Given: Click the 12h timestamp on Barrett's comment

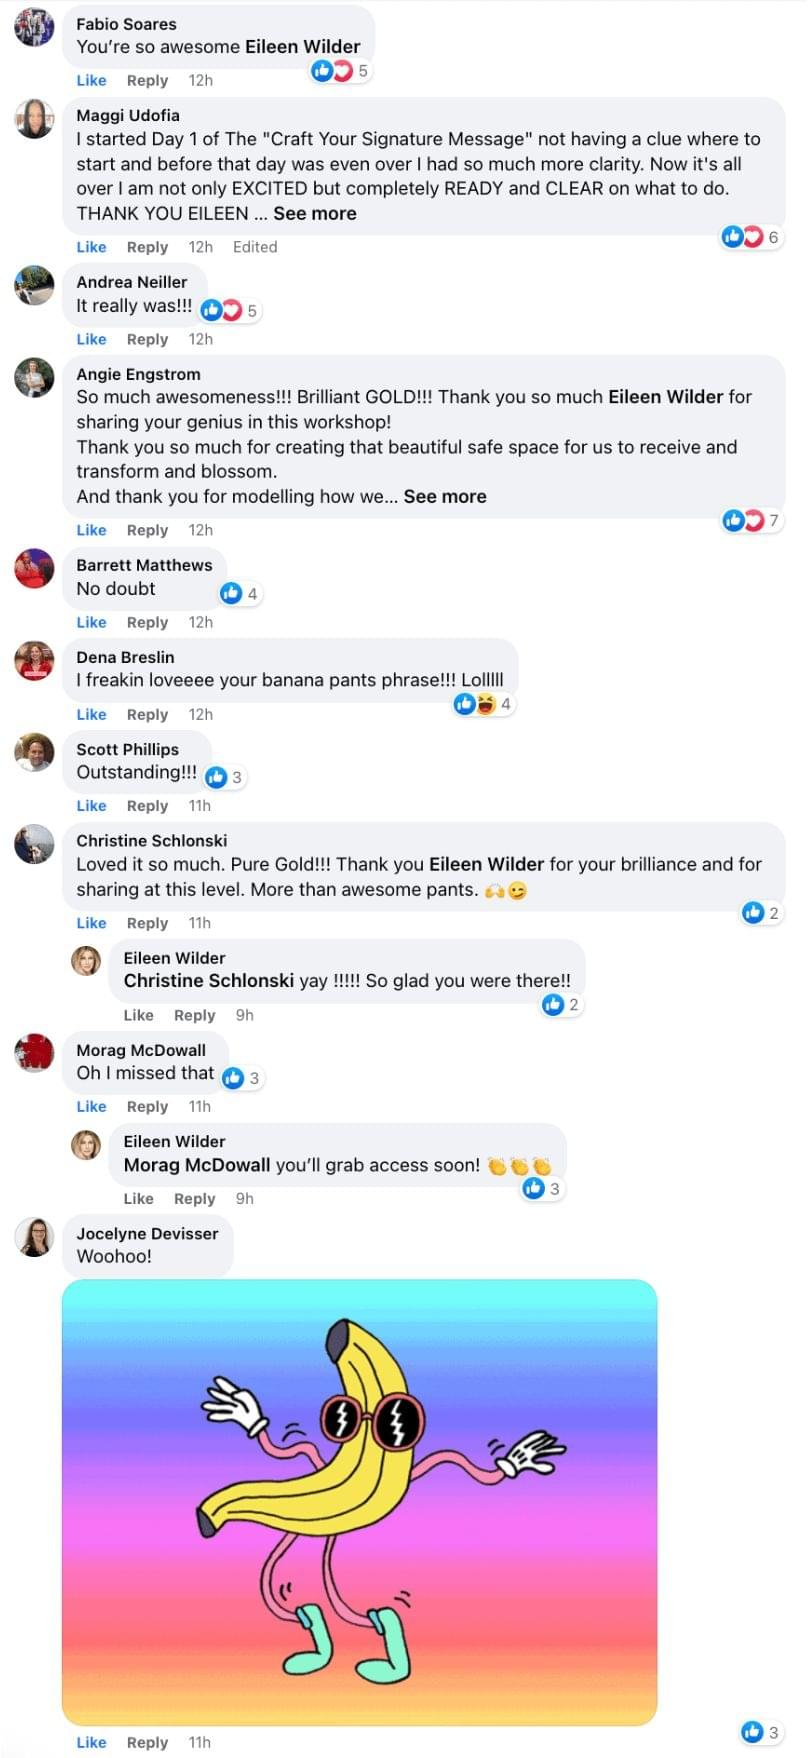Looking at the screenshot, I should coord(200,622).
